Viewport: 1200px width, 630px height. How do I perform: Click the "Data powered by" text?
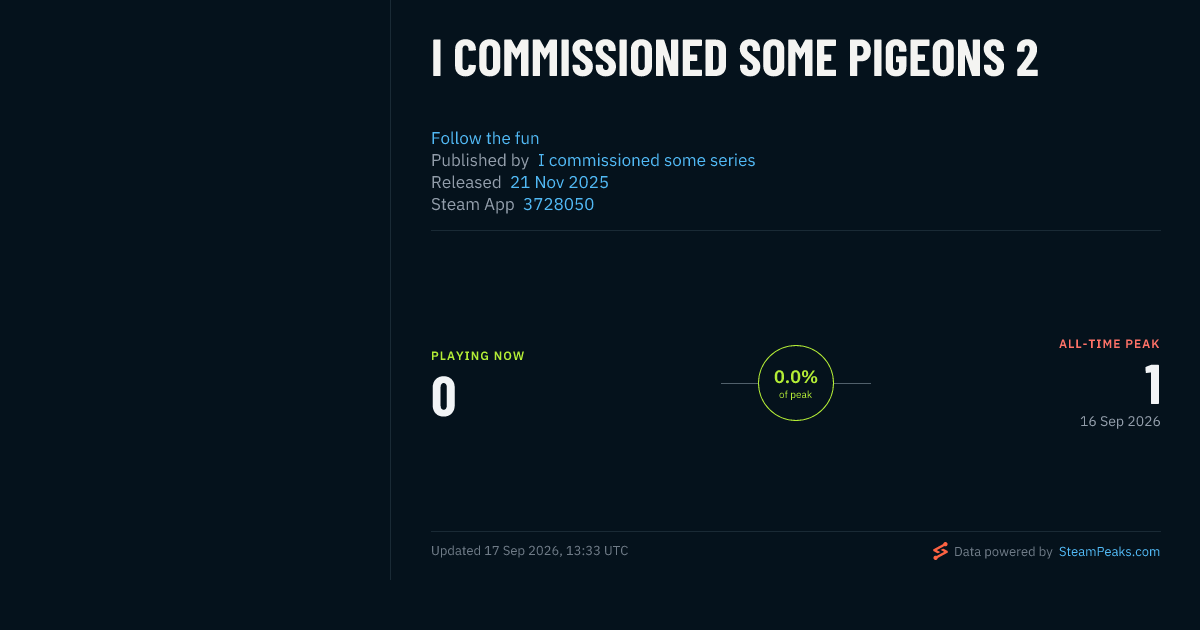tap(1003, 551)
